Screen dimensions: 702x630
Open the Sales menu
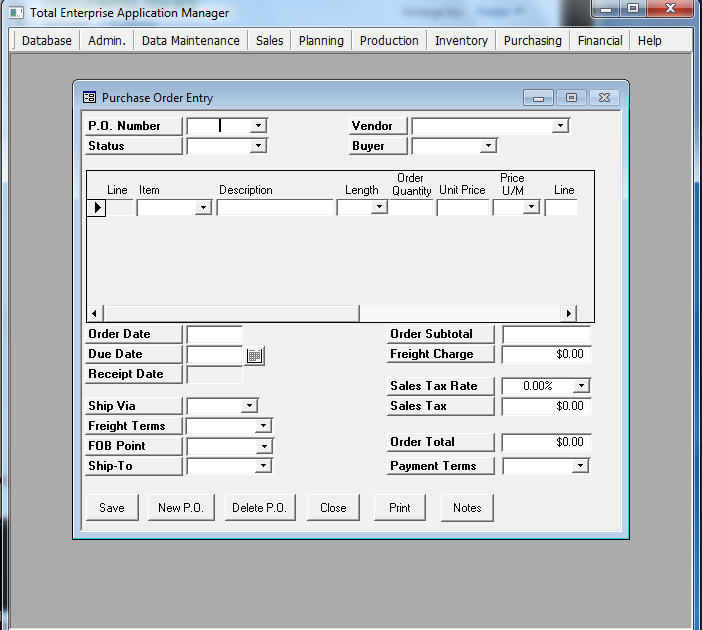270,41
